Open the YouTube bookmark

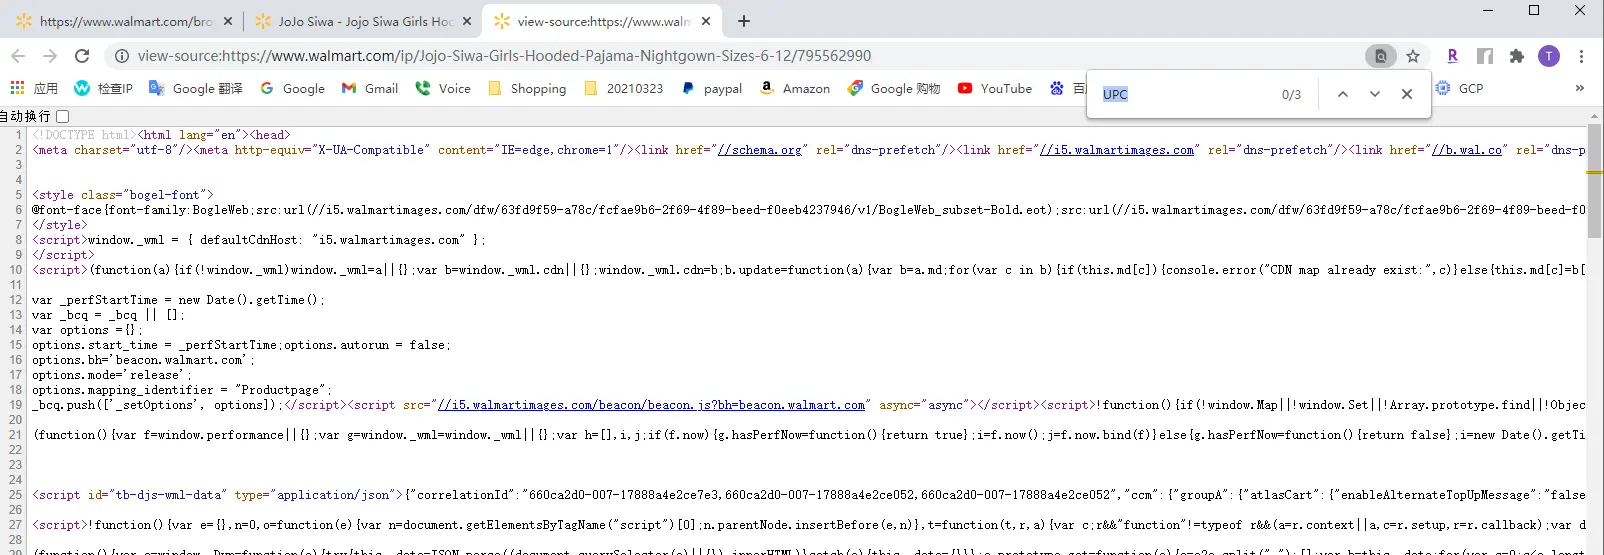[994, 88]
